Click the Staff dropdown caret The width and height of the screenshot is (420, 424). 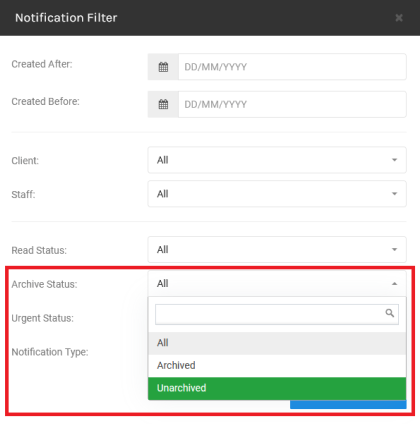[x=394, y=194]
